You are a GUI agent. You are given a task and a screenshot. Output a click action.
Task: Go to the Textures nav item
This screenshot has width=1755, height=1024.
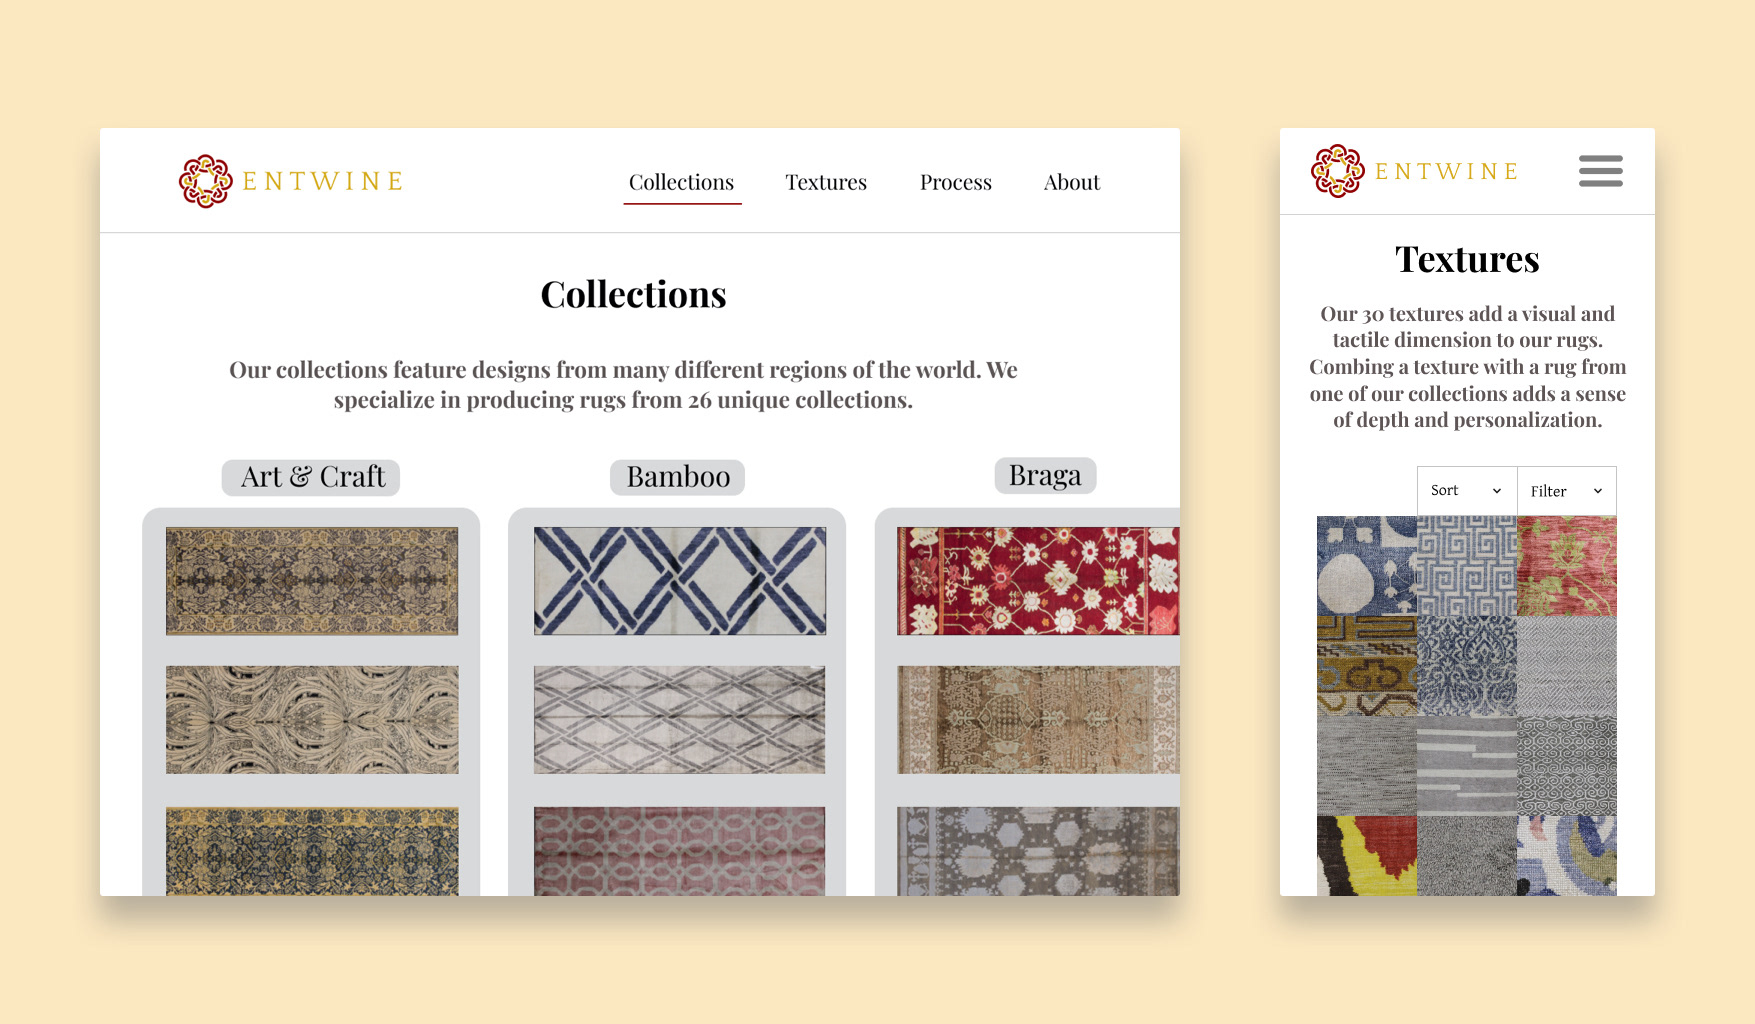(x=826, y=182)
